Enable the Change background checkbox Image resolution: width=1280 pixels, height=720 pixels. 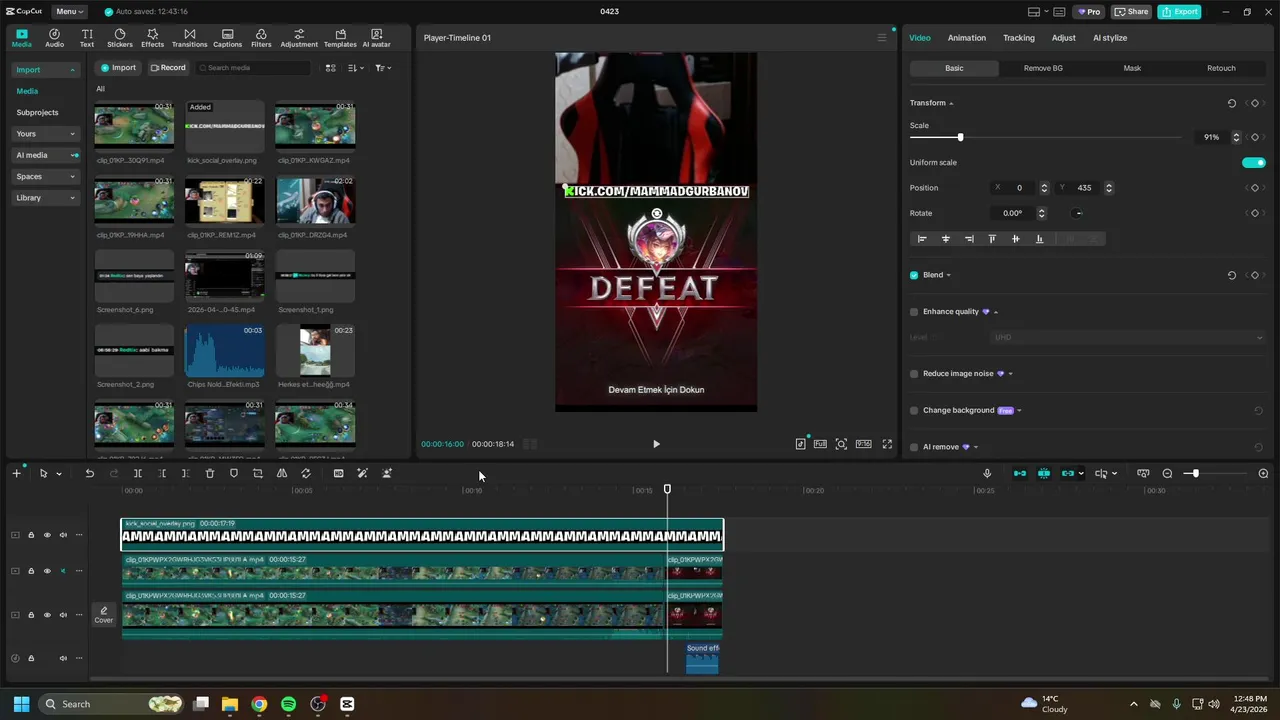pyautogui.click(x=914, y=411)
